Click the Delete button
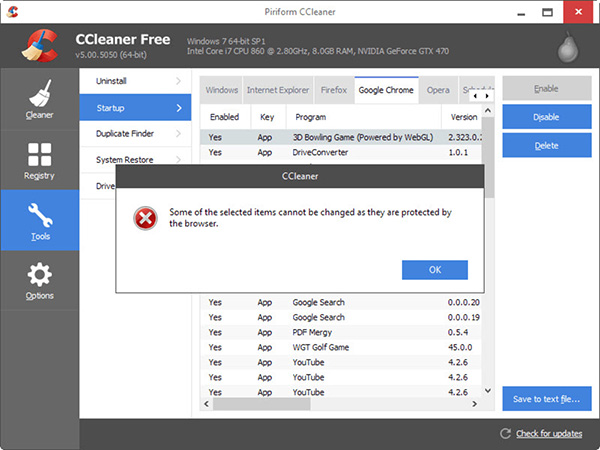The width and height of the screenshot is (600, 450). [x=546, y=145]
